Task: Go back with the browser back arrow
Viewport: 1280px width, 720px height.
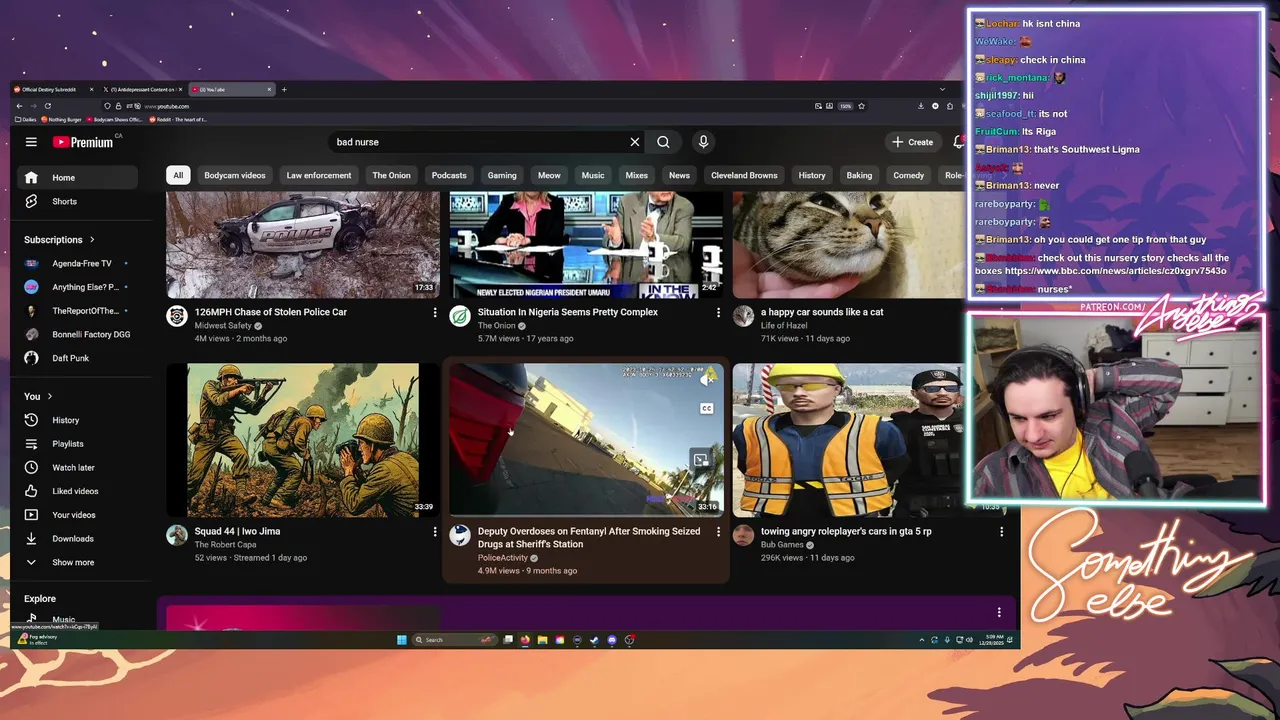Action: [x=20, y=106]
